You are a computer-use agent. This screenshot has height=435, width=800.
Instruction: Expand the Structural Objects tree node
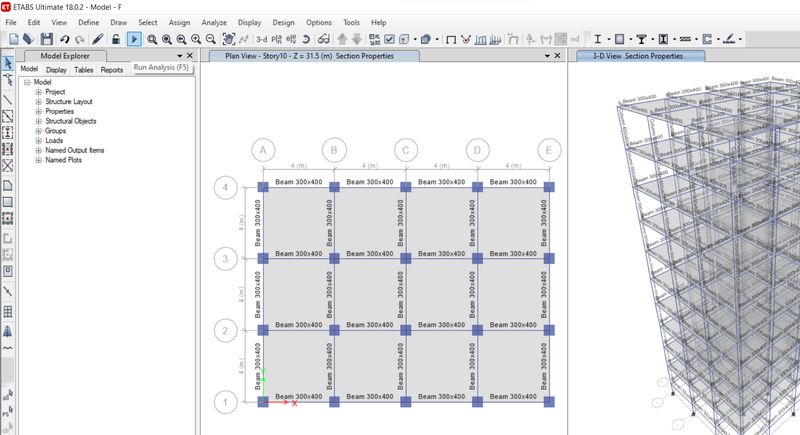coord(38,121)
